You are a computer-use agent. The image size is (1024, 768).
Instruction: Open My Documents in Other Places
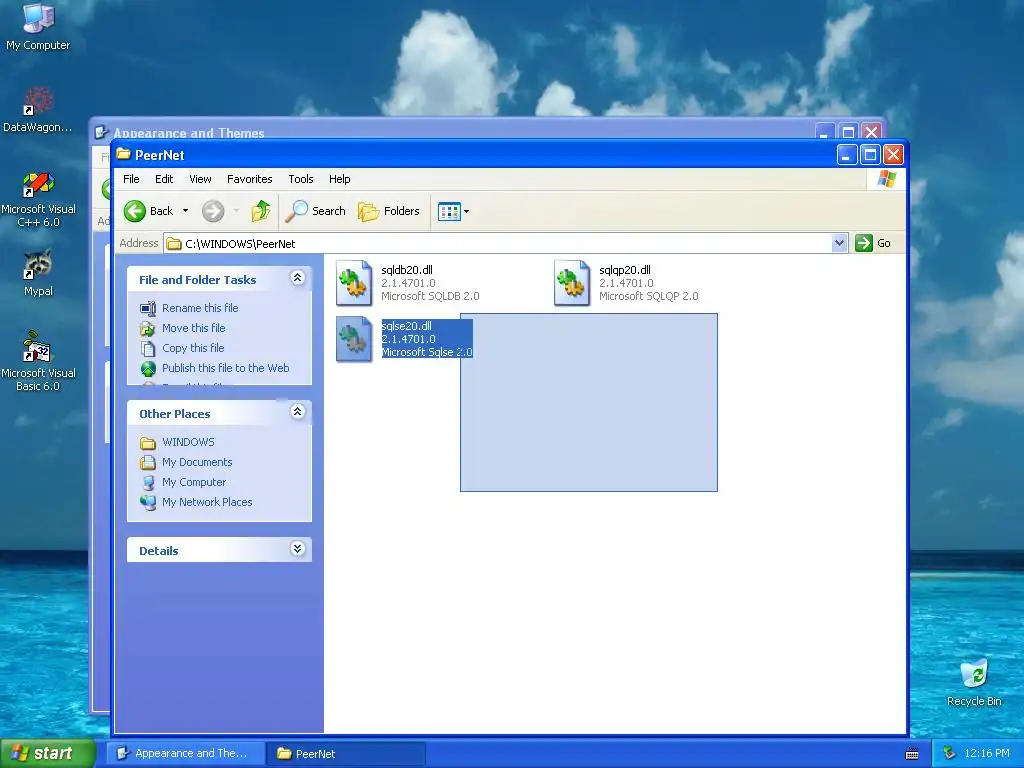197,462
